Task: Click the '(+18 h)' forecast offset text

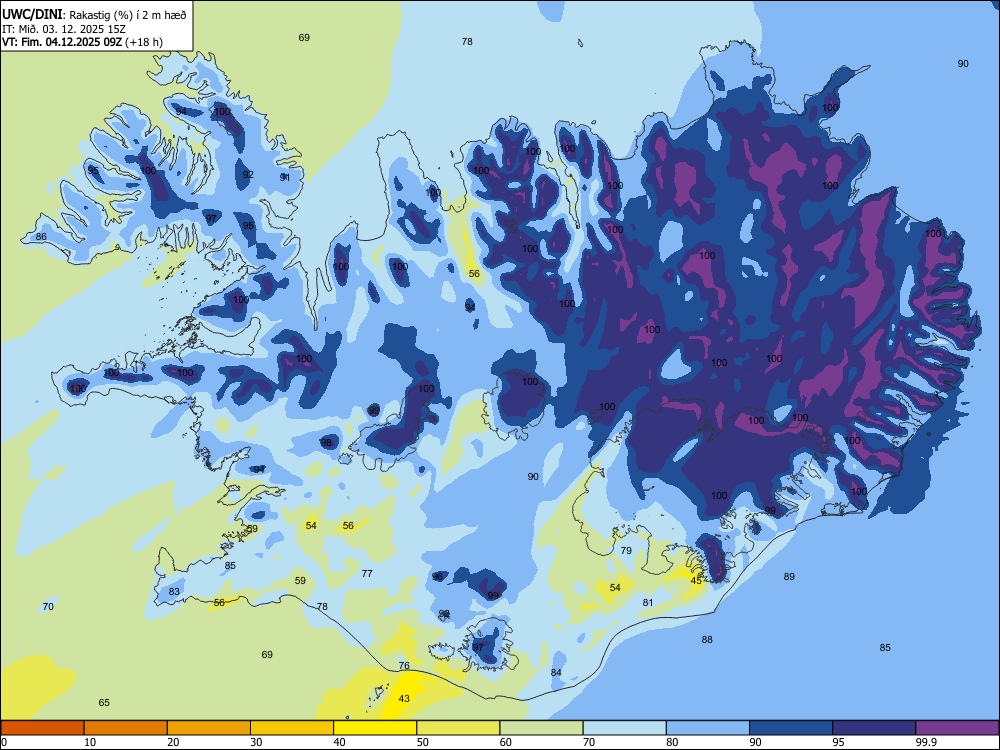Action: [x=144, y=42]
